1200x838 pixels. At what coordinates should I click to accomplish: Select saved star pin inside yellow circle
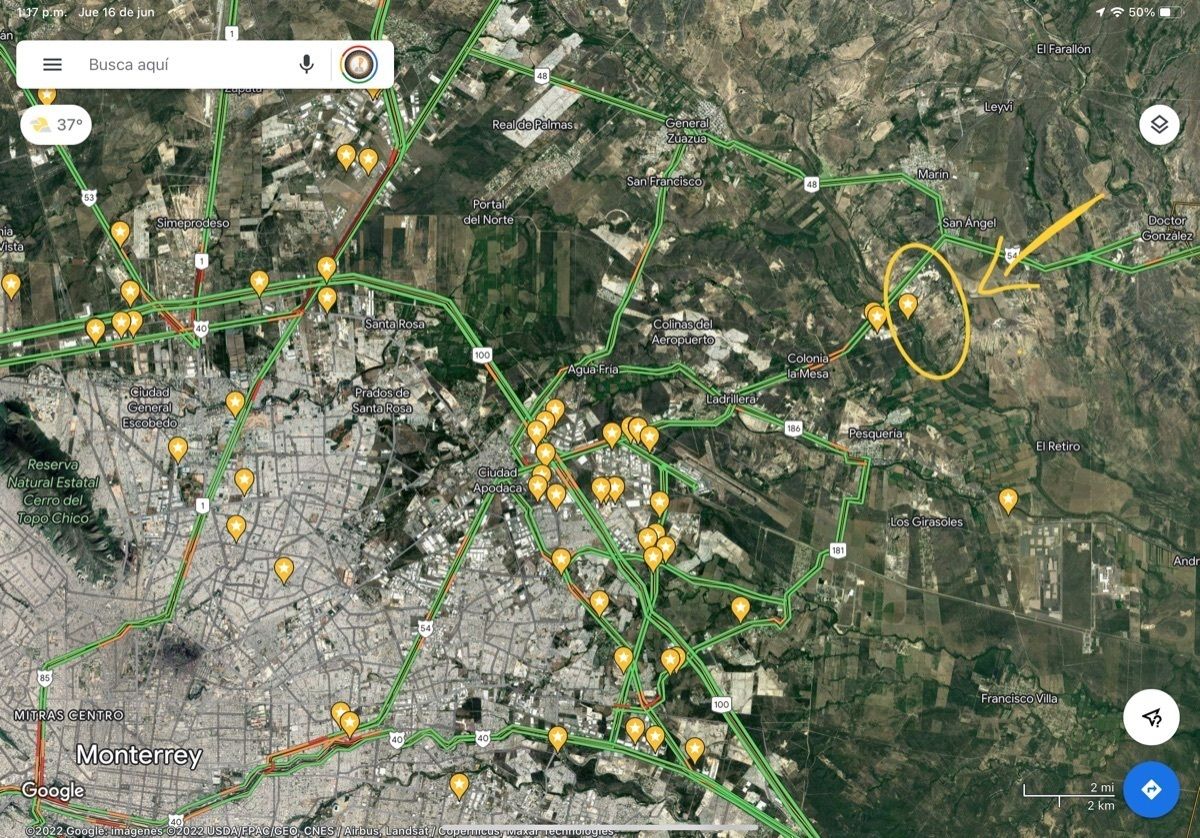click(907, 305)
